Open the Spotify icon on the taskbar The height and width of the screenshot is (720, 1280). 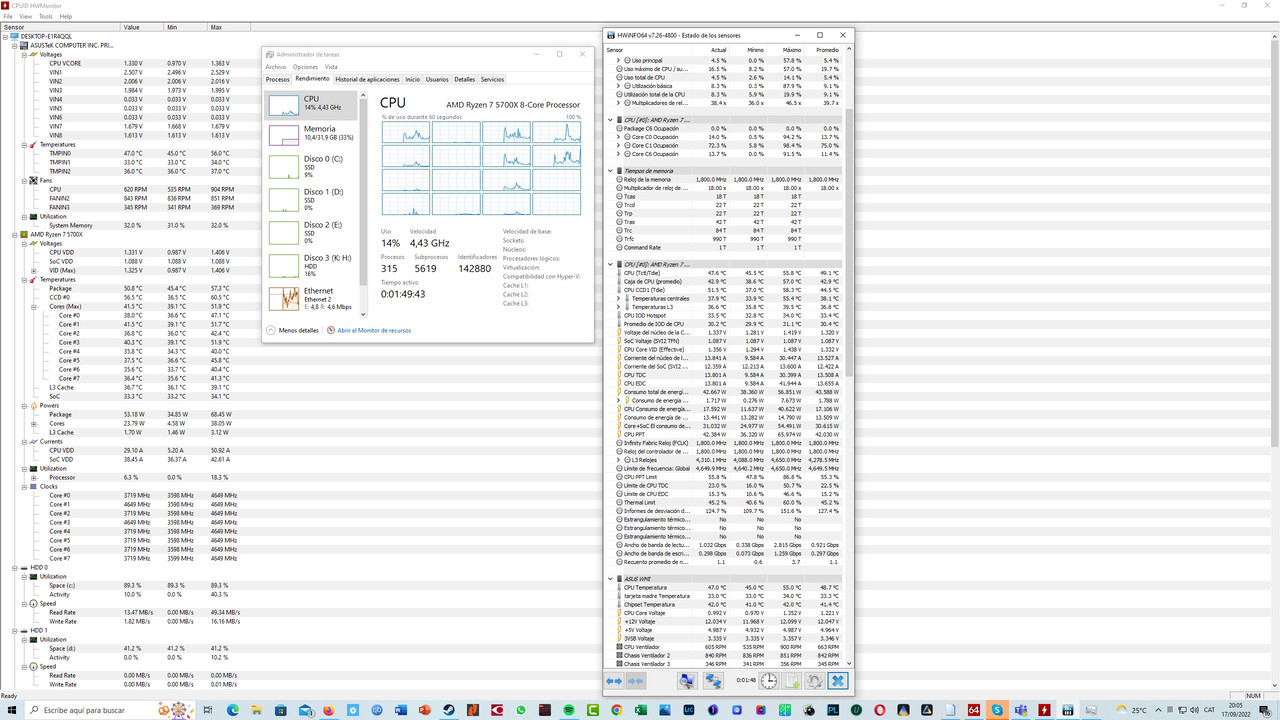pos(569,710)
